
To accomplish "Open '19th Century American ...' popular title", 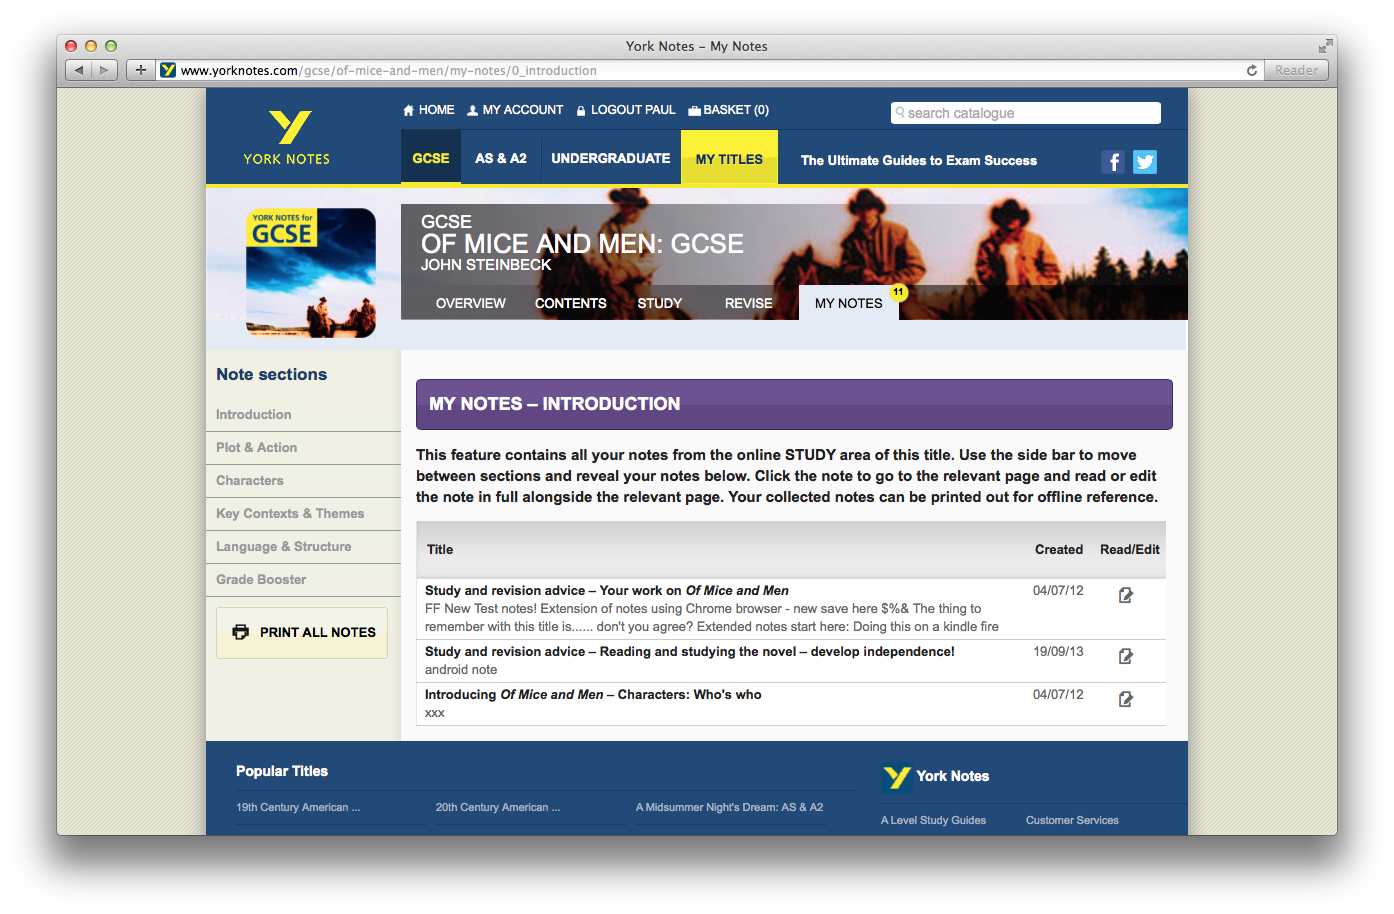I will coord(298,808).
